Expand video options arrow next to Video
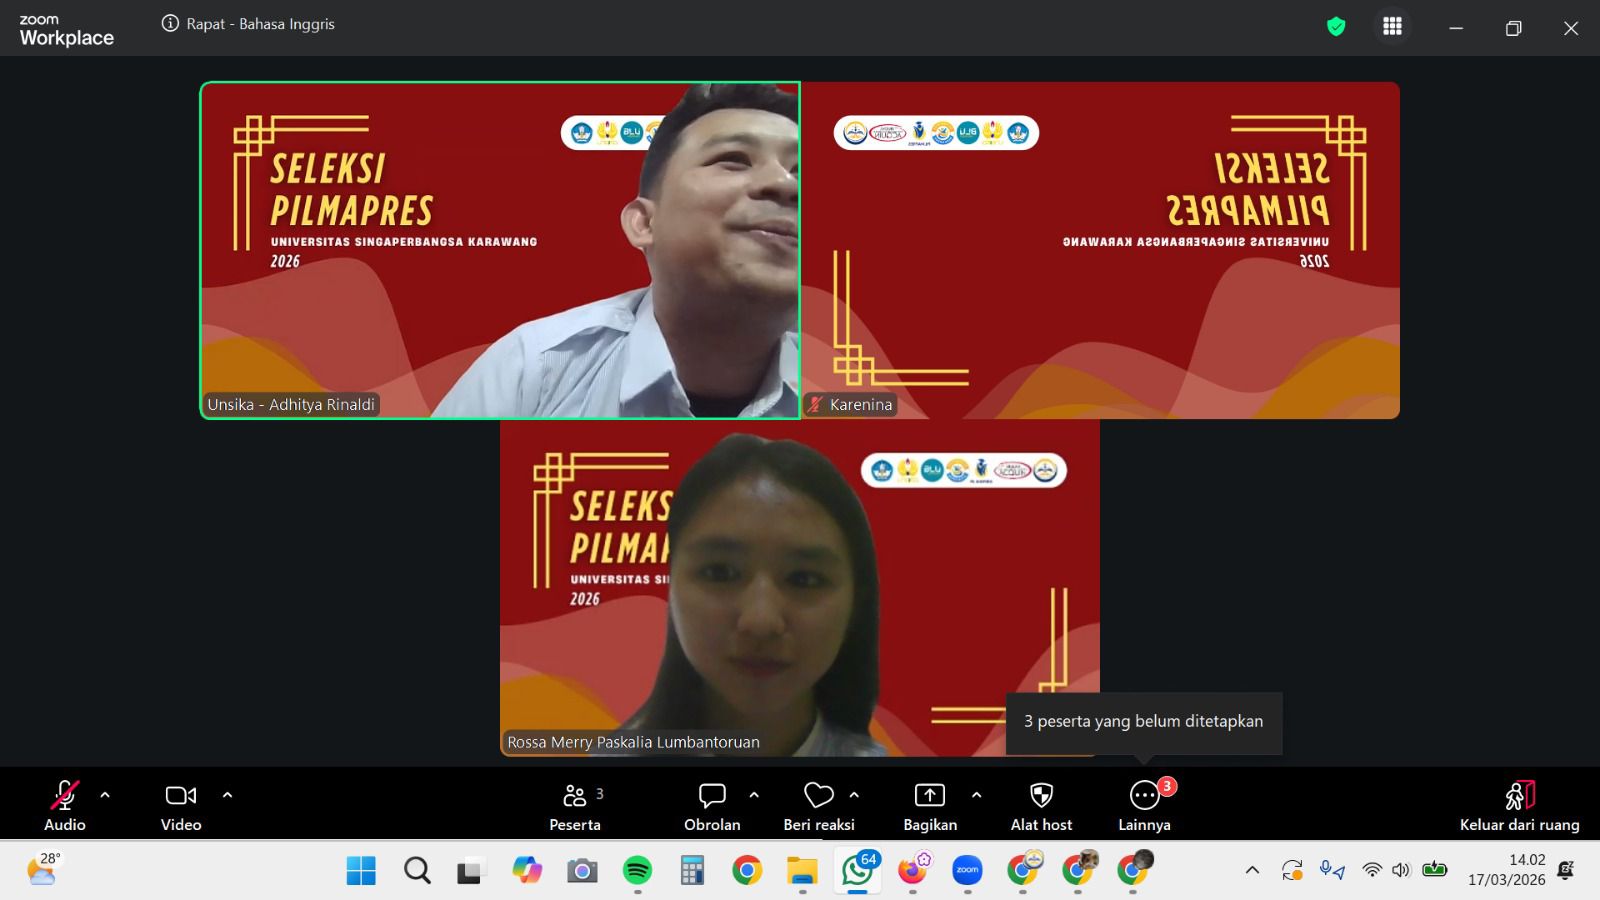The image size is (1600, 900). pyautogui.click(x=227, y=796)
